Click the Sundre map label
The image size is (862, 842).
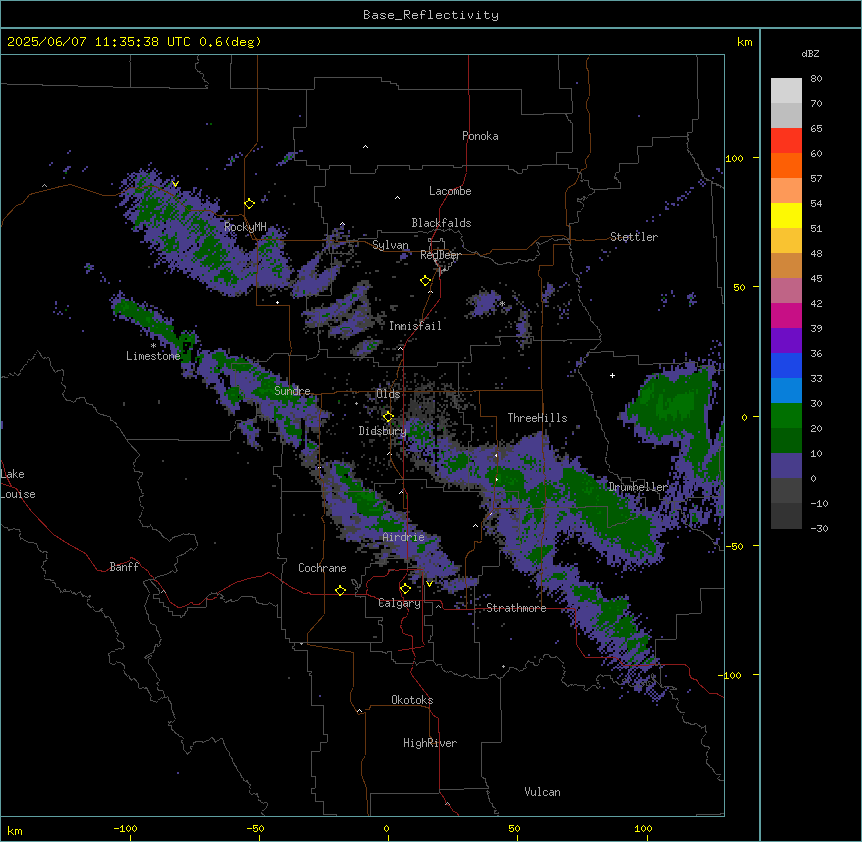[292, 391]
